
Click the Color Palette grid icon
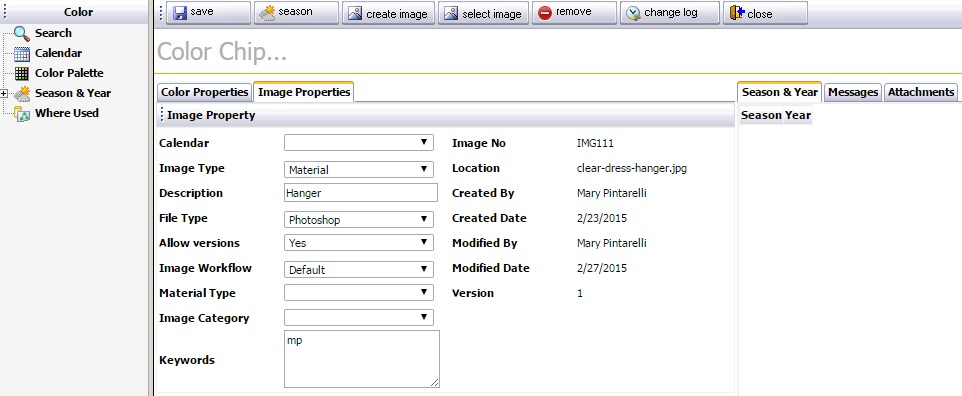21,73
